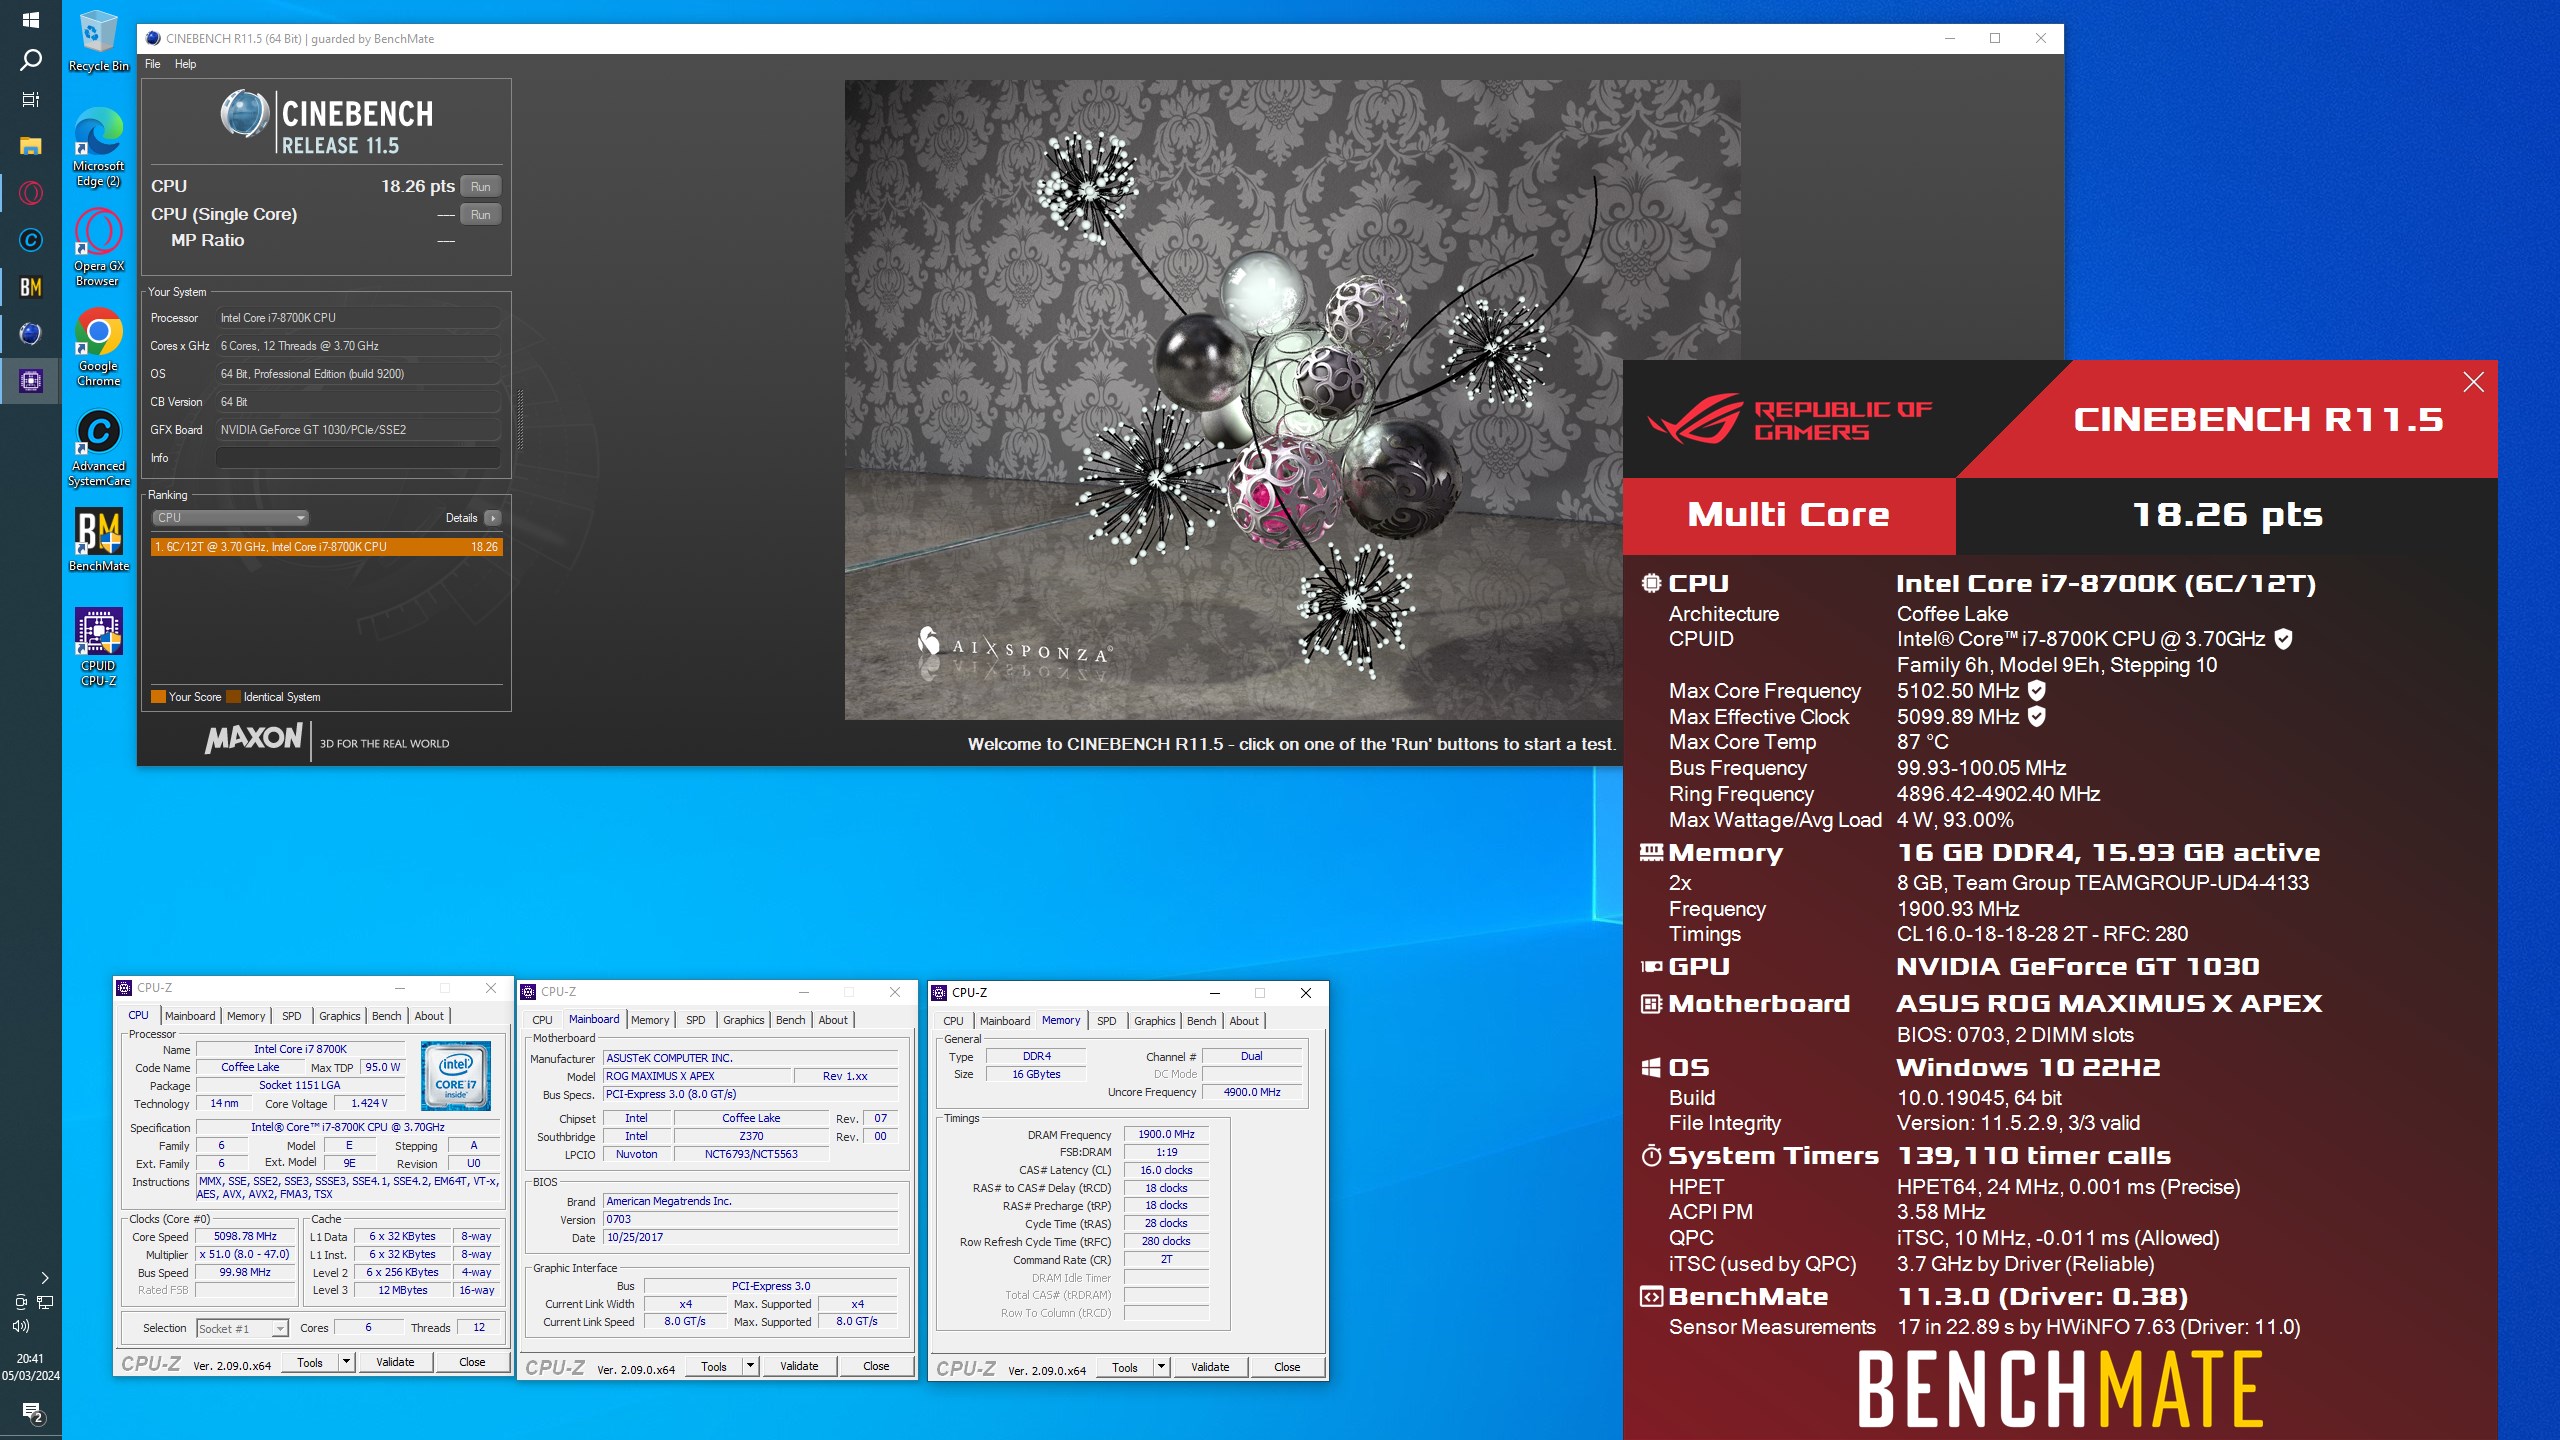Click the volume icon in system tray
Screen dimensions: 2560x1440
21,1326
